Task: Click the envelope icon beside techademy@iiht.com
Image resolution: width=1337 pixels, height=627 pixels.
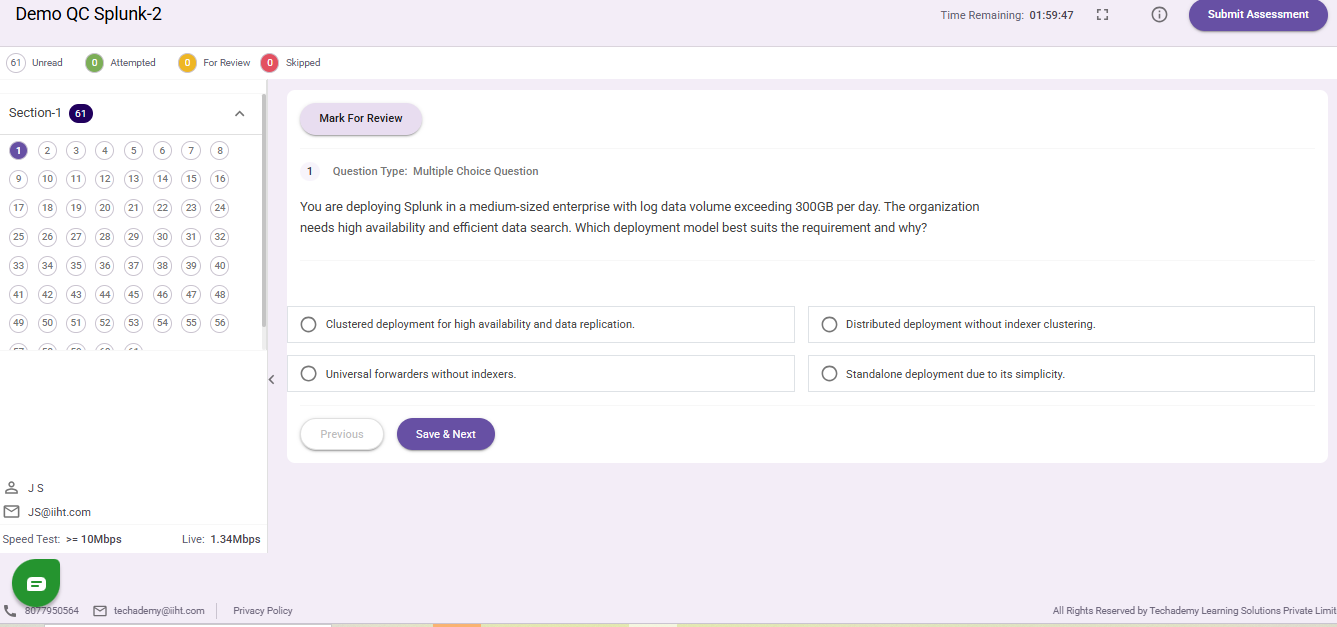Action: [100, 610]
